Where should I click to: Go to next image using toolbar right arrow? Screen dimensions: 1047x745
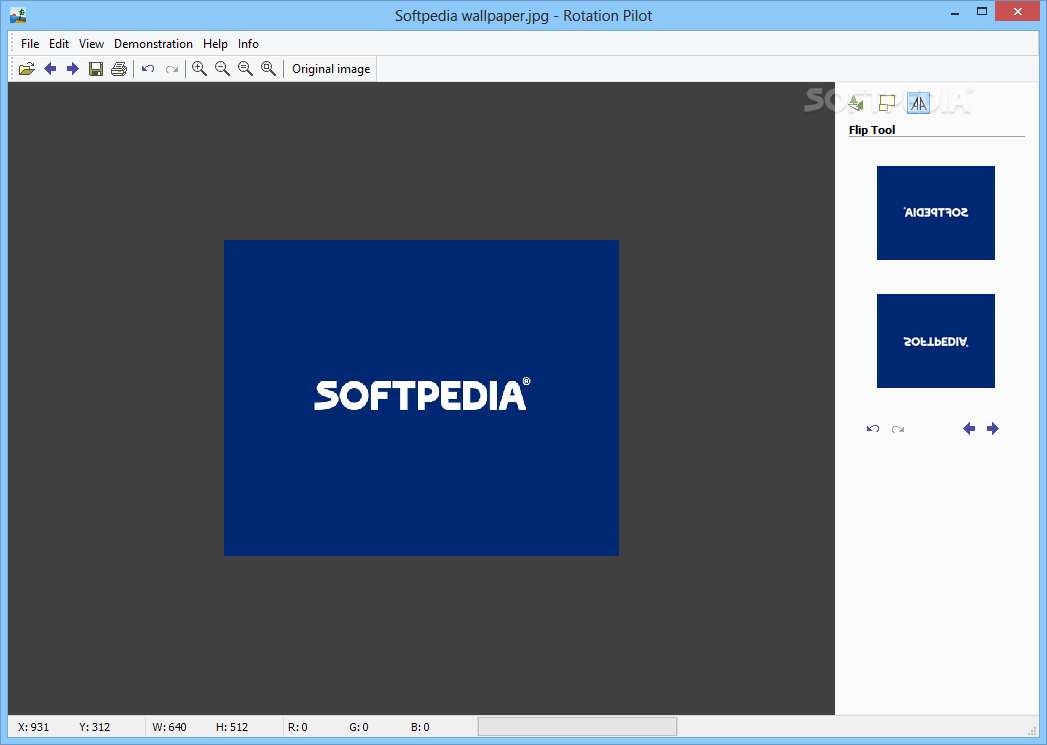(73, 69)
